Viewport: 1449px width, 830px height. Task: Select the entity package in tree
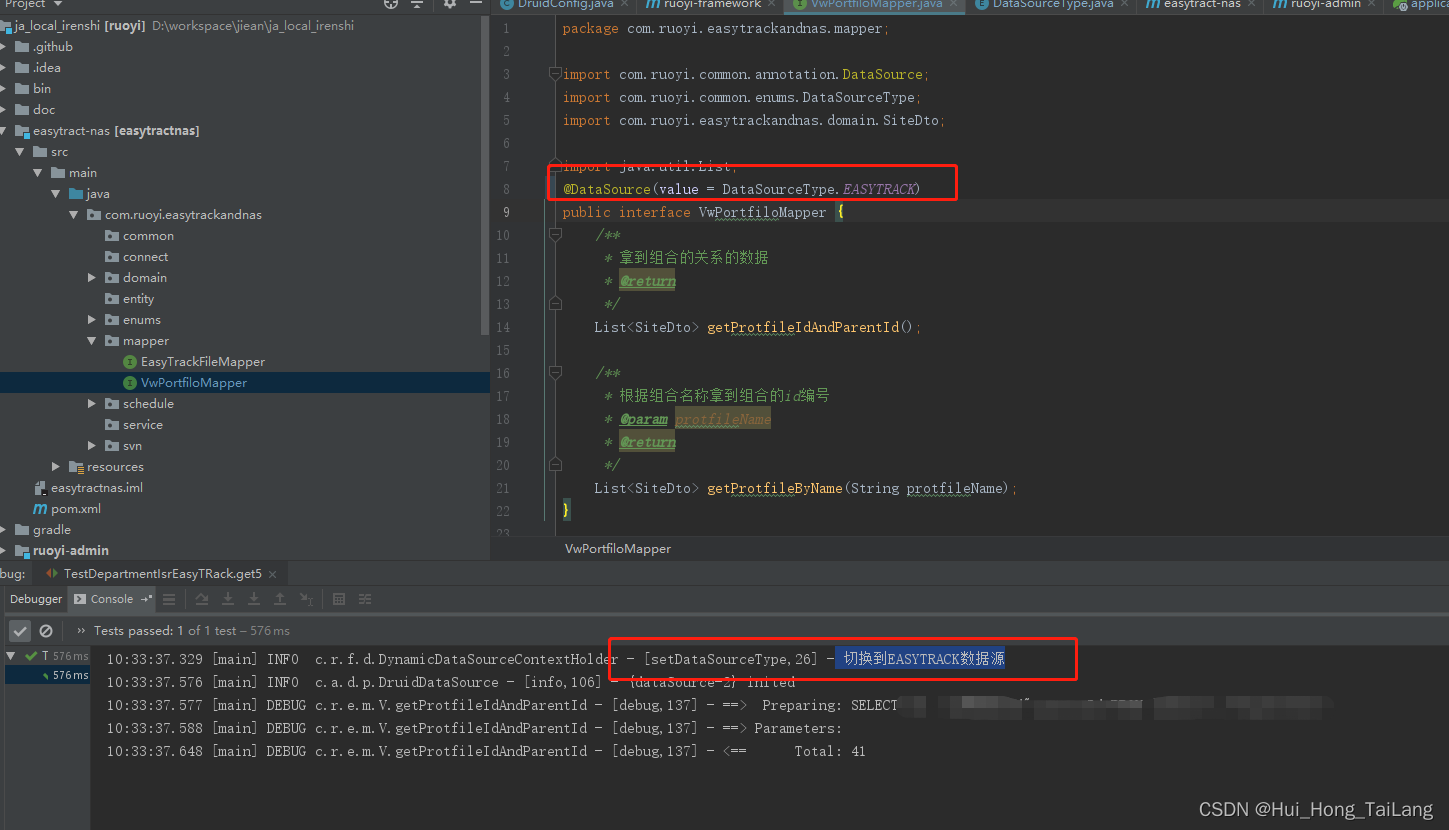click(x=139, y=299)
